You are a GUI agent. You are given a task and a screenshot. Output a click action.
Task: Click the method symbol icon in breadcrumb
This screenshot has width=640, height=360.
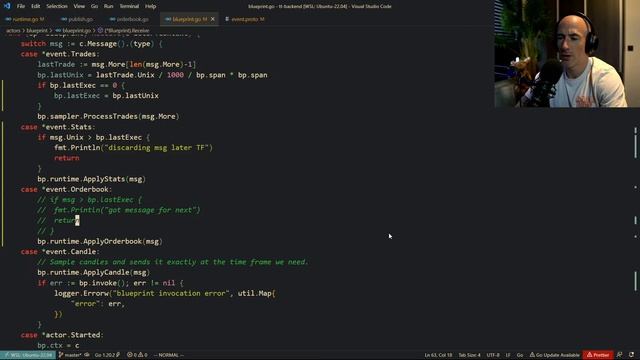[x=100, y=31]
